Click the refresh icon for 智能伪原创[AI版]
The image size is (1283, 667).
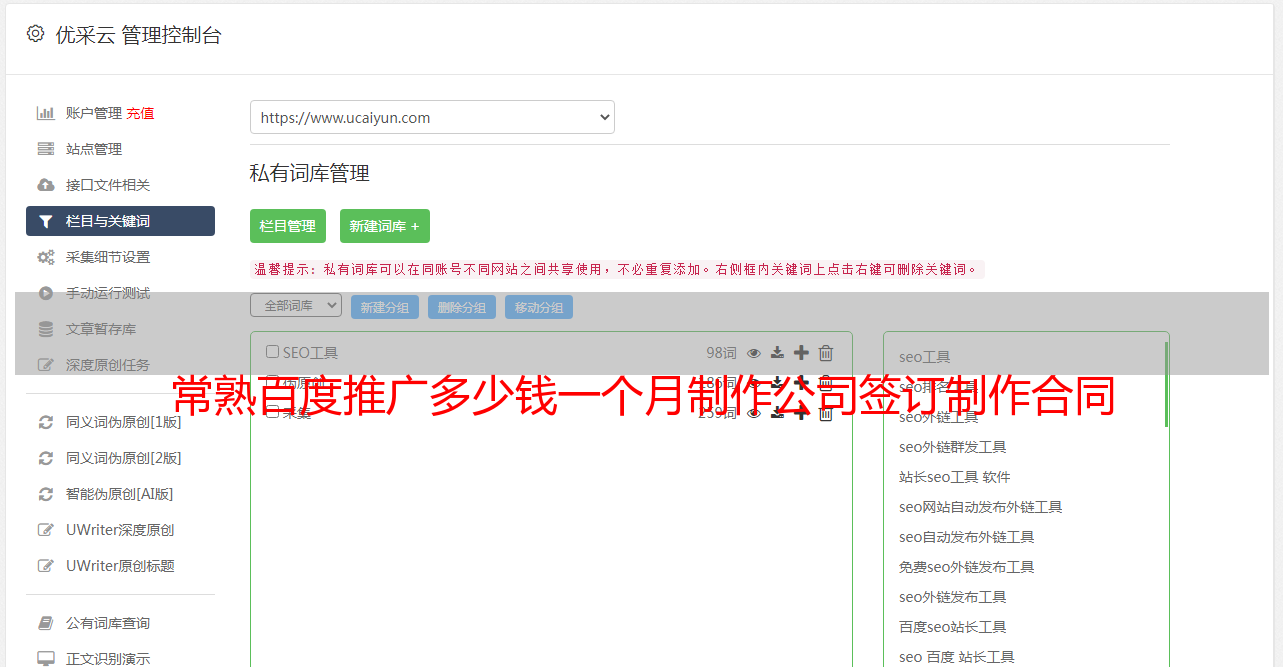[46, 494]
